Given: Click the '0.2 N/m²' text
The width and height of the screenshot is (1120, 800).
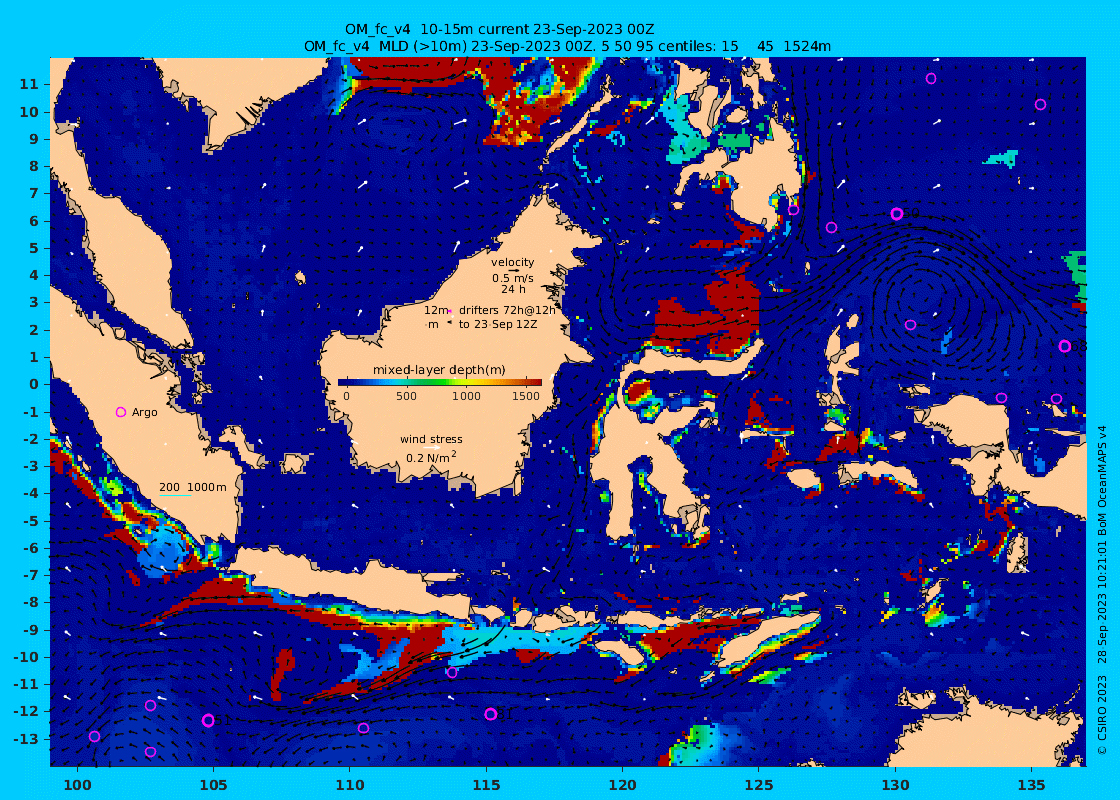Looking at the screenshot, I should 431,457.
